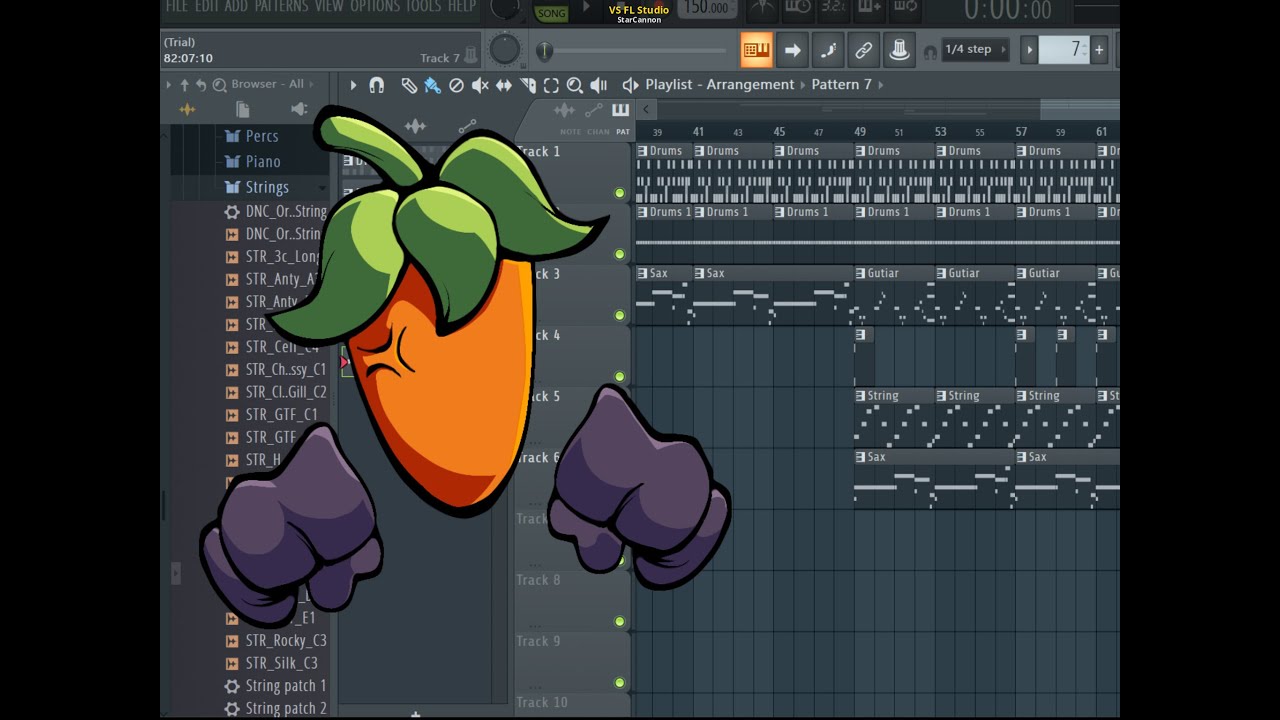Open the Playlist options menu arrow
1280x720 pixels.
353,85
